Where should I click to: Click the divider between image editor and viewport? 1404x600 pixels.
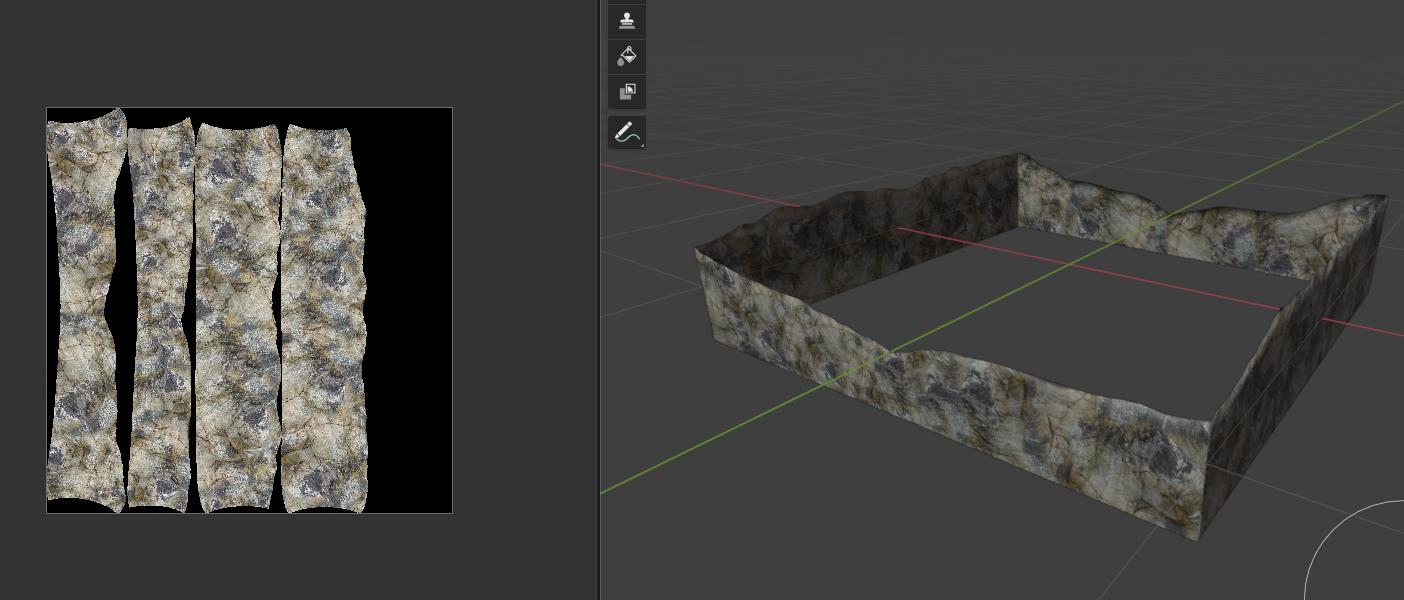tap(599, 300)
